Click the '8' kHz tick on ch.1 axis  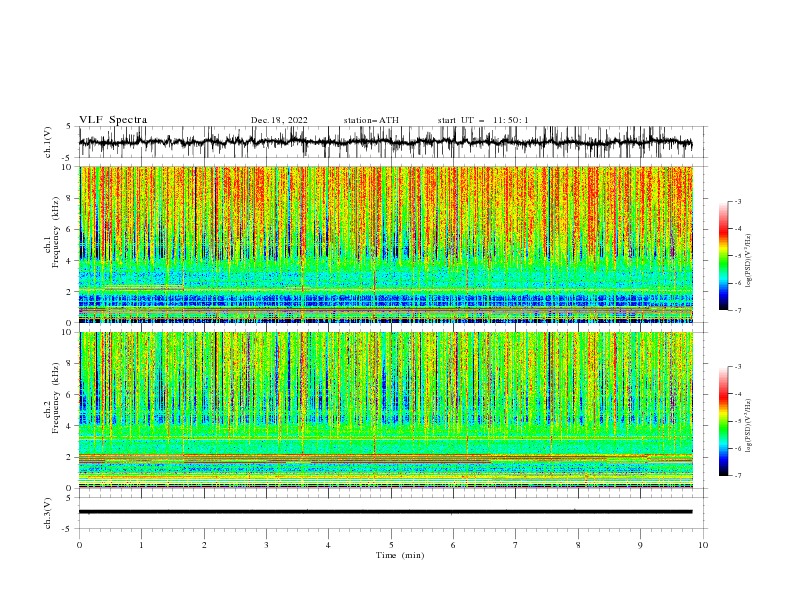(70, 198)
